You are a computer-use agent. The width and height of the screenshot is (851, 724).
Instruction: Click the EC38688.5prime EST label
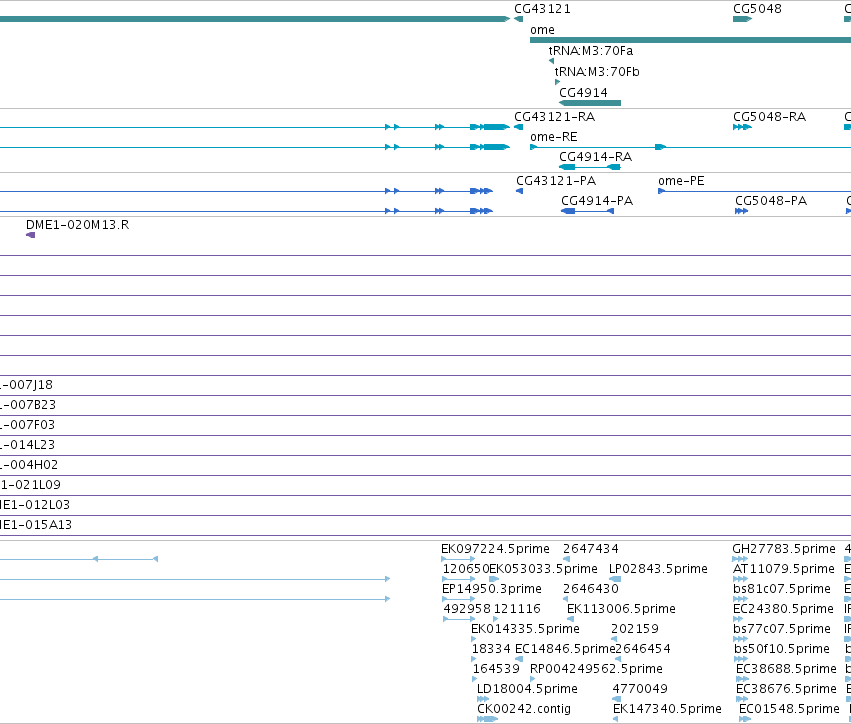pyautogui.click(x=786, y=669)
